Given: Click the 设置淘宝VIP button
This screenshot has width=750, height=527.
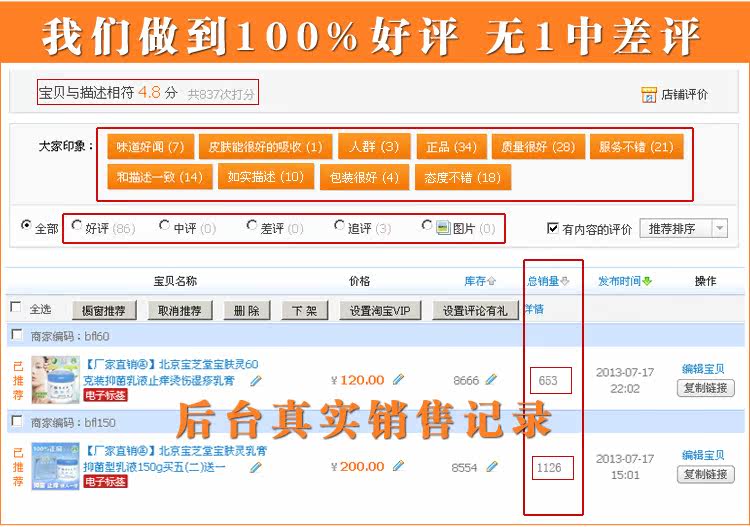Looking at the screenshot, I should click(381, 310).
